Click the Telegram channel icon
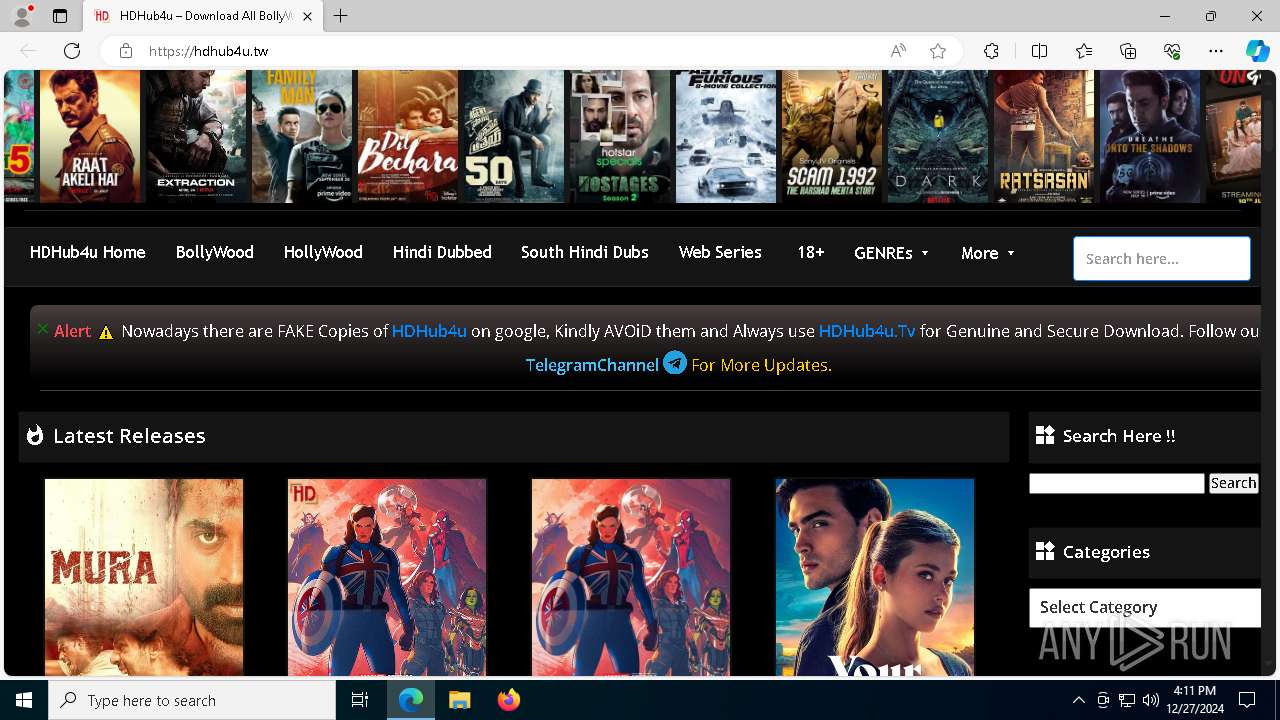The image size is (1280, 720). coord(675,363)
